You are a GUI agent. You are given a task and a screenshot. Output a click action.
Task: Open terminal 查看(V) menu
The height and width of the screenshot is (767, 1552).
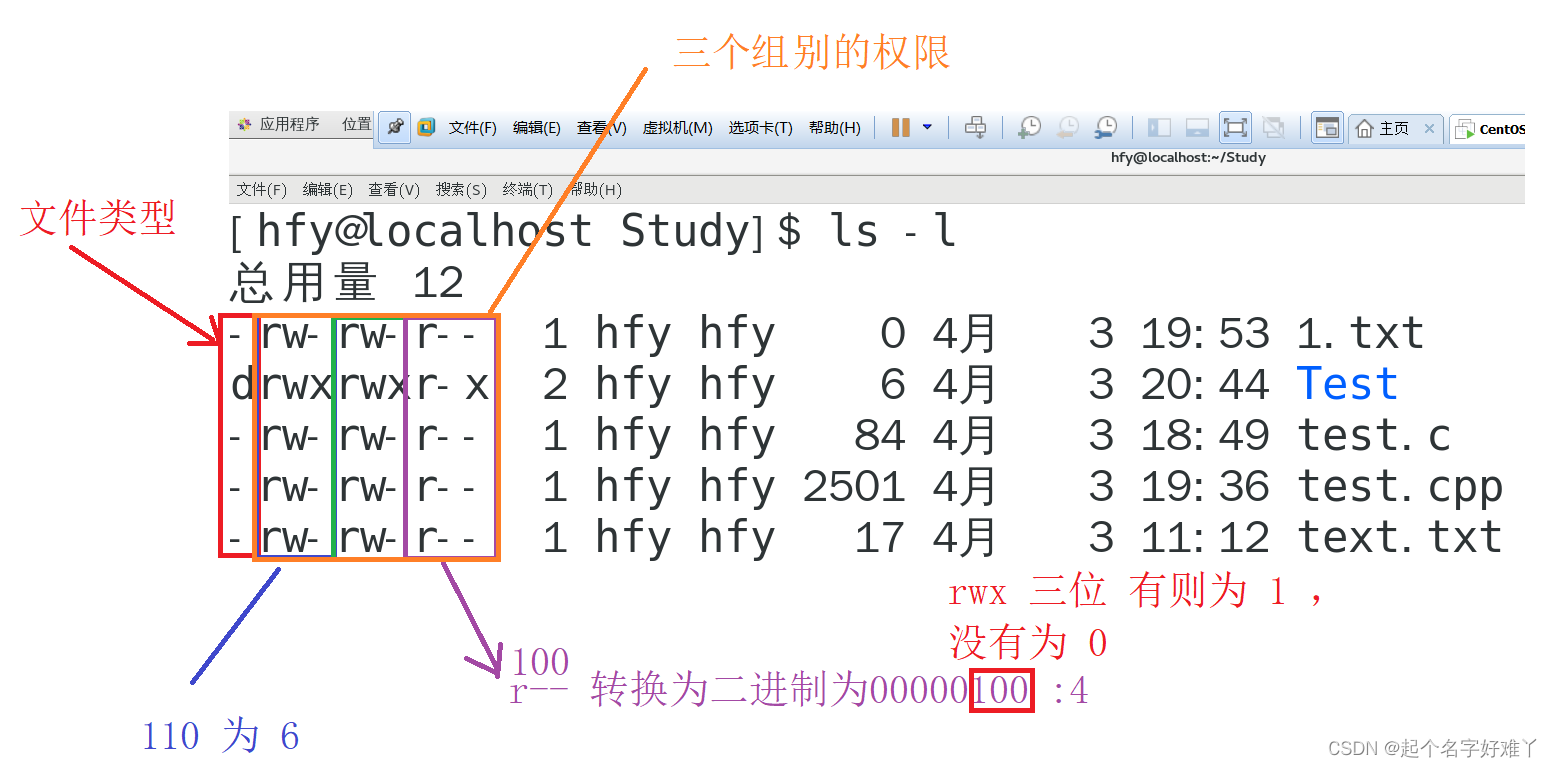[394, 190]
